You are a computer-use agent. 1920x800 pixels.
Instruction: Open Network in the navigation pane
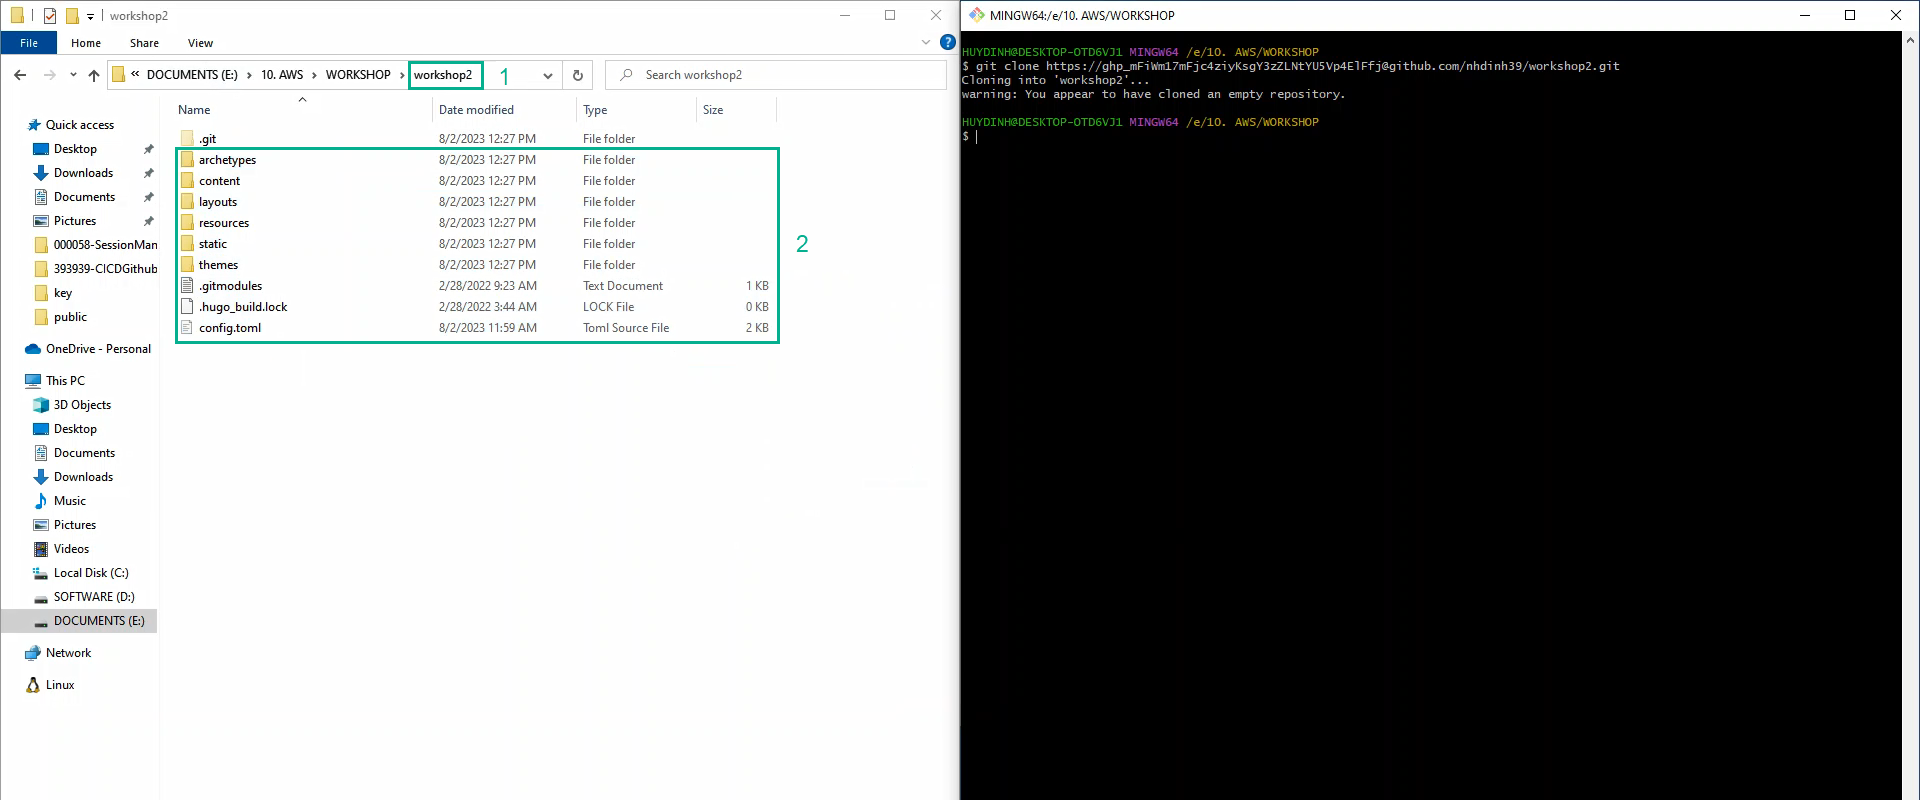click(x=68, y=653)
